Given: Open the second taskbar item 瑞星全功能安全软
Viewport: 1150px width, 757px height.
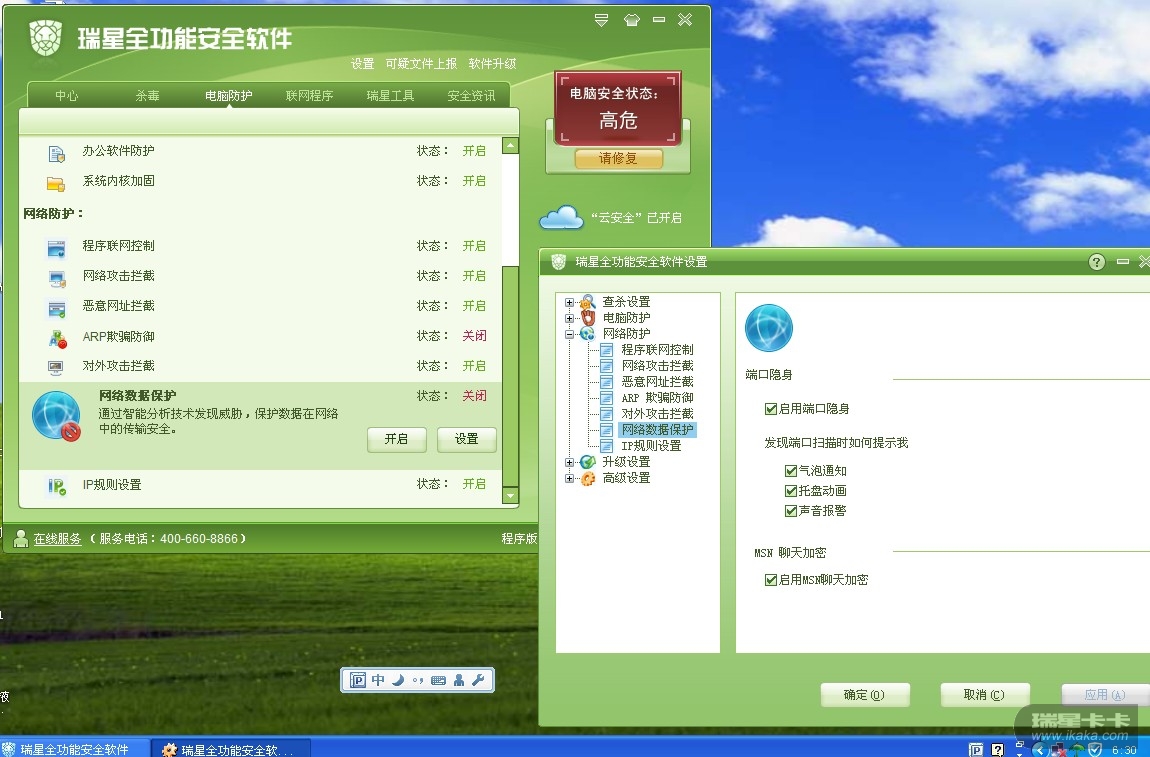Looking at the screenshot, I should 231,749.
